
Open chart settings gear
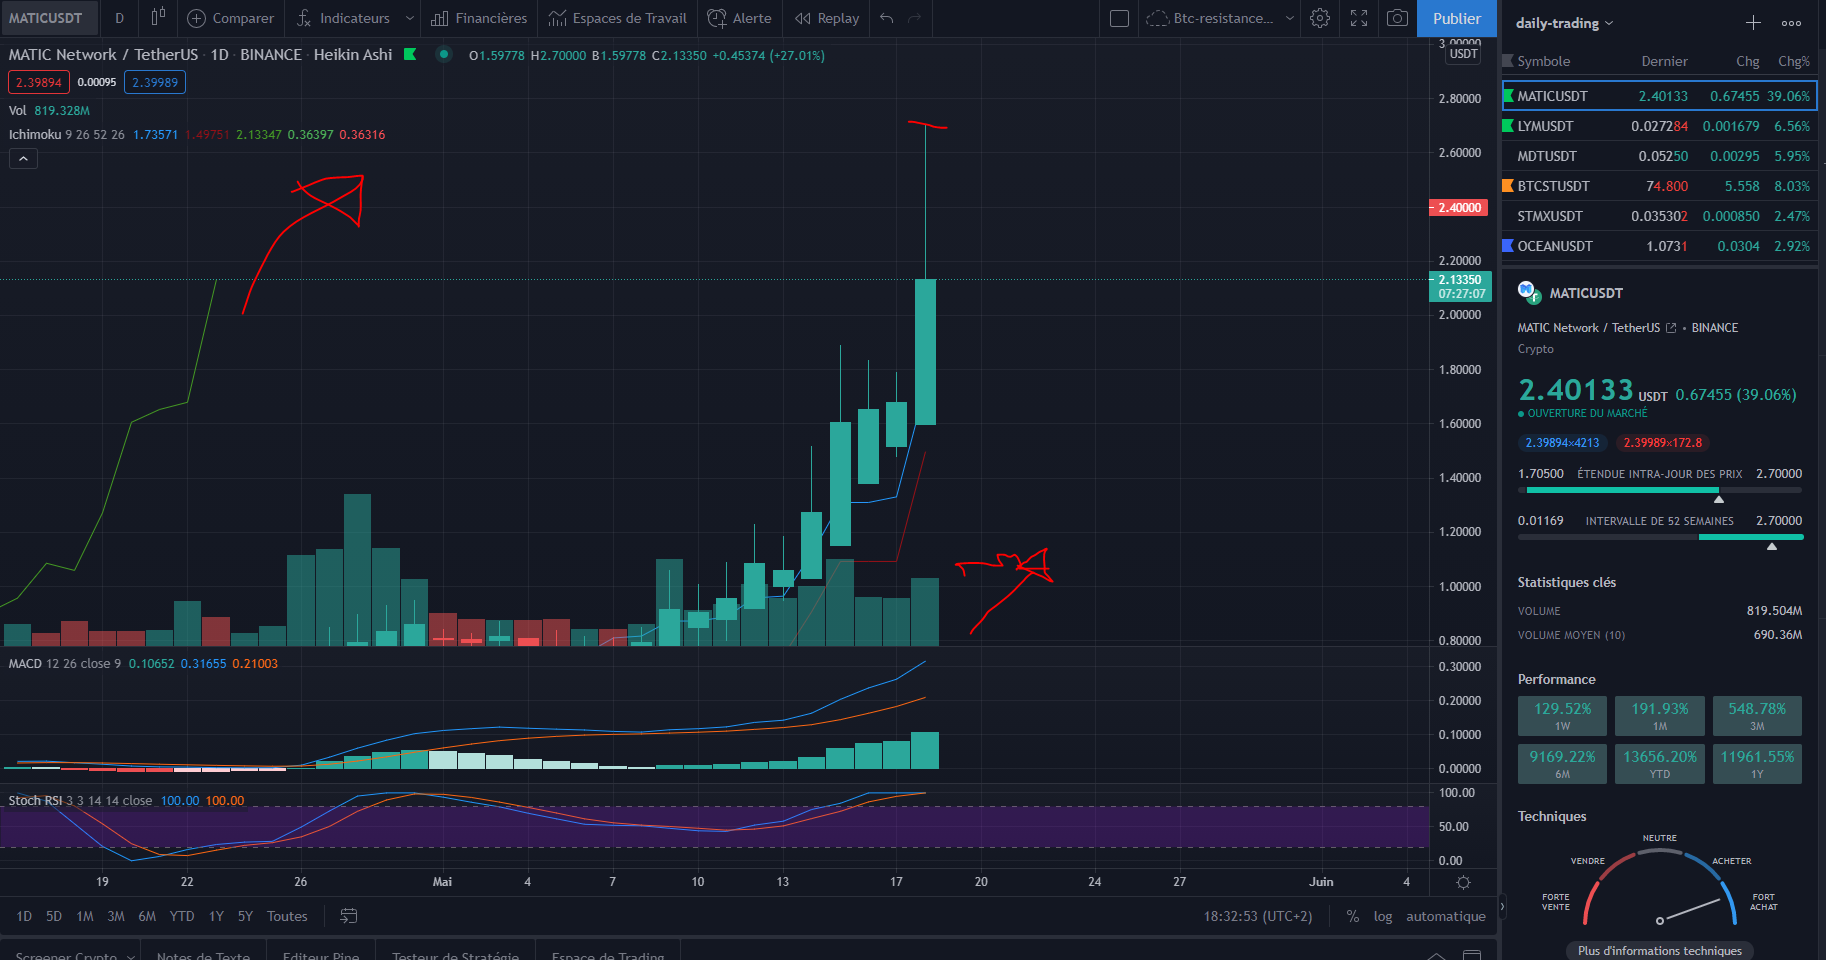pos(1320,18)
